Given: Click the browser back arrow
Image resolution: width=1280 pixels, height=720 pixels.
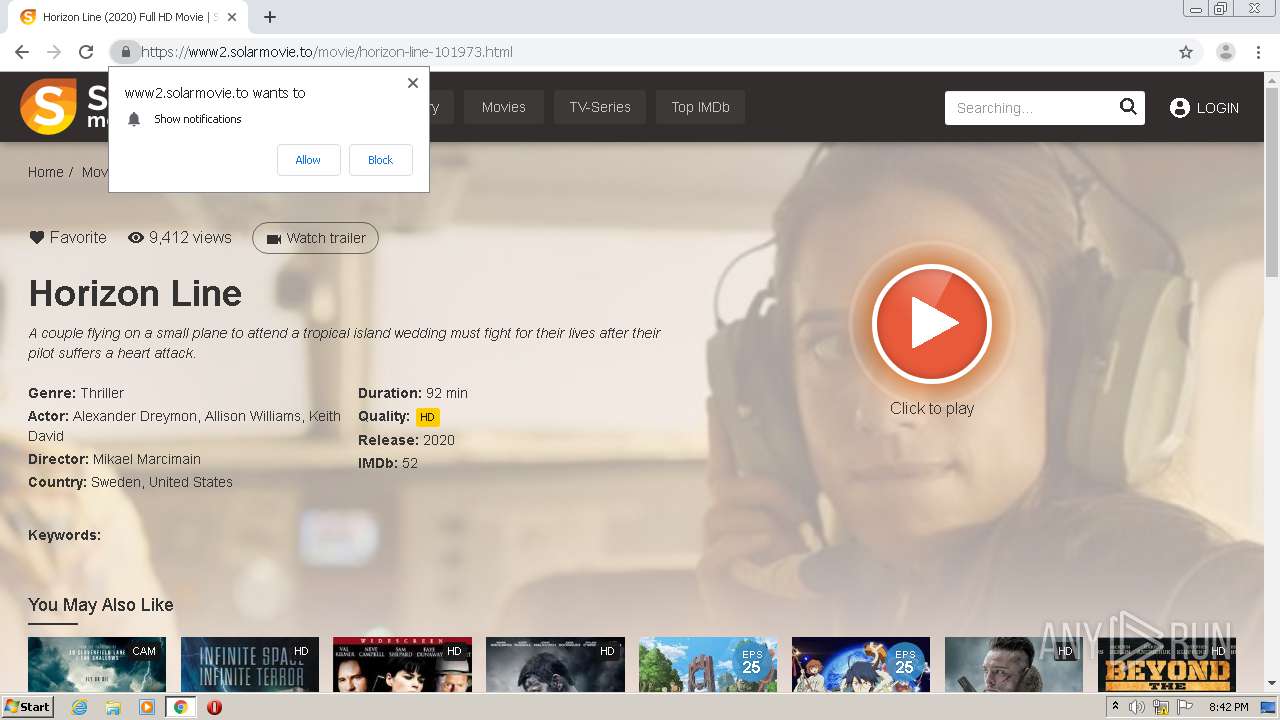Looking at the screenshot, I should [x=22, y=52].
